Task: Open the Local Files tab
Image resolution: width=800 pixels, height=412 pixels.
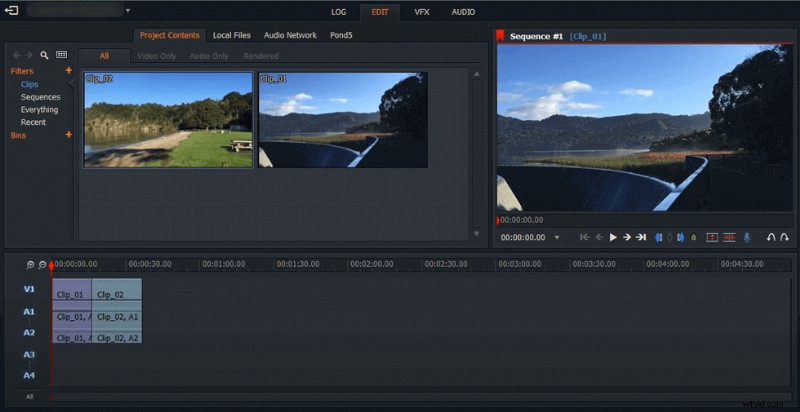Action: pyautogui.click(x=232, y=35)
